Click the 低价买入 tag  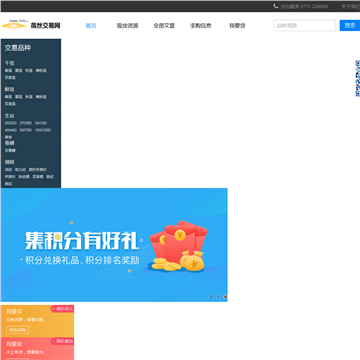coord(62,309)
